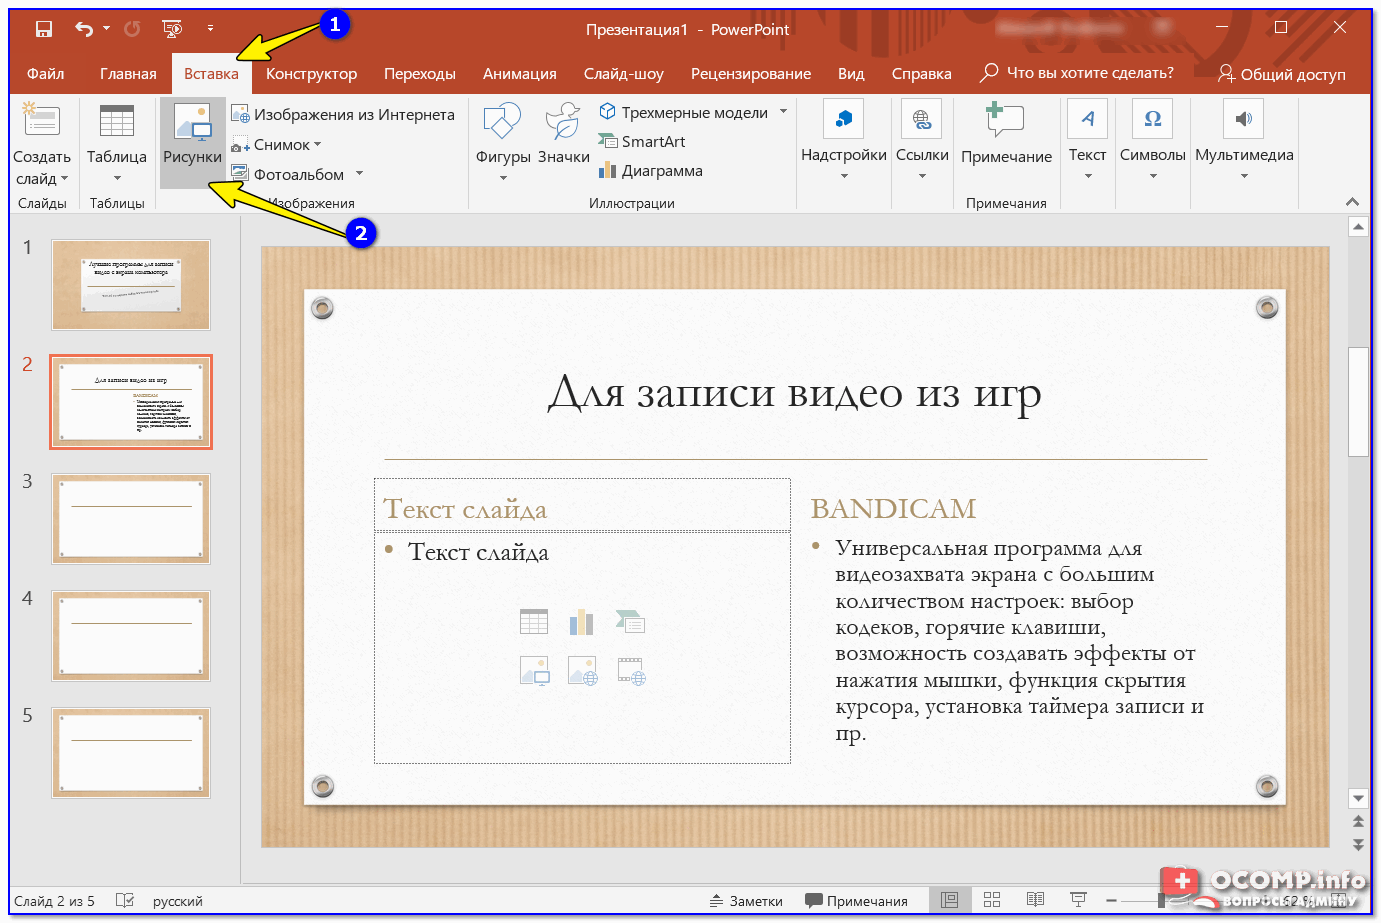Viewport: 1381px width, 923px height.
Task: Click the Insert Table placeholder icon
Action: (x=534, y=622)
